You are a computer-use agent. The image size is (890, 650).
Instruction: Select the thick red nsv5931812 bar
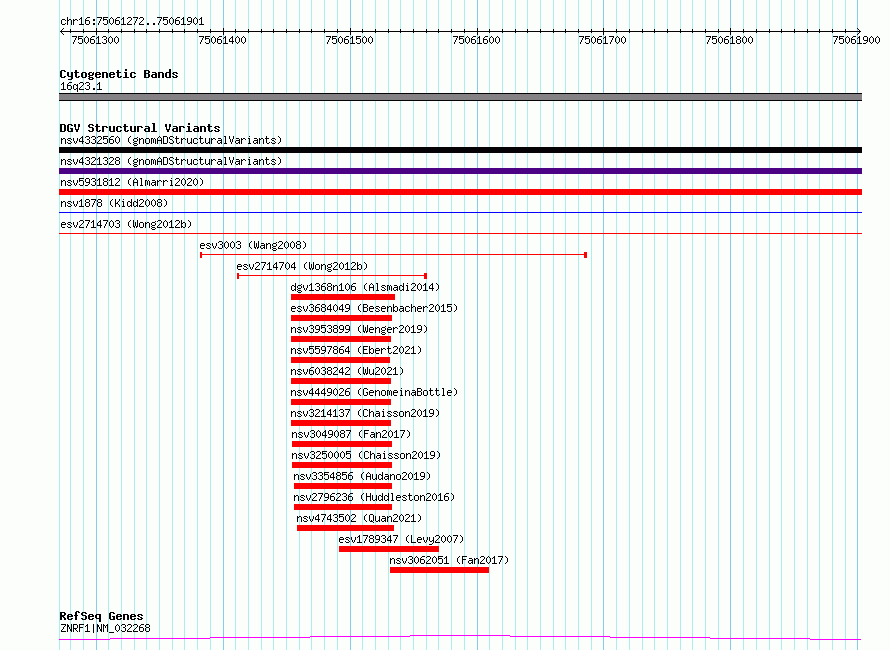pos(460,192)
